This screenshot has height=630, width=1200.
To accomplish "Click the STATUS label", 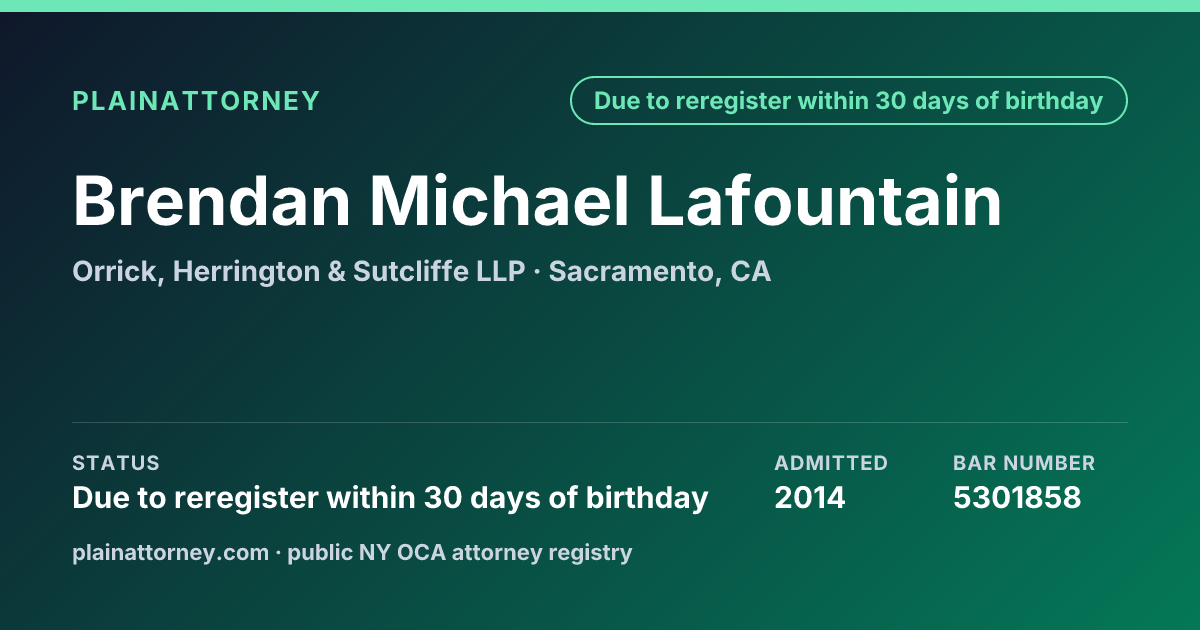I will [116, 463].
